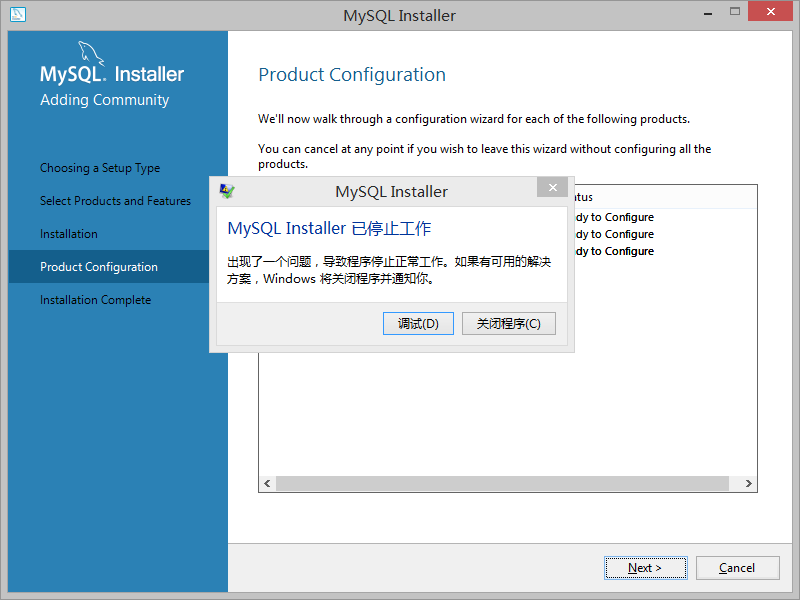Click the 'Product Configuration' page heading
Viewport: 800px width, 600px height.
click(352, 75)
